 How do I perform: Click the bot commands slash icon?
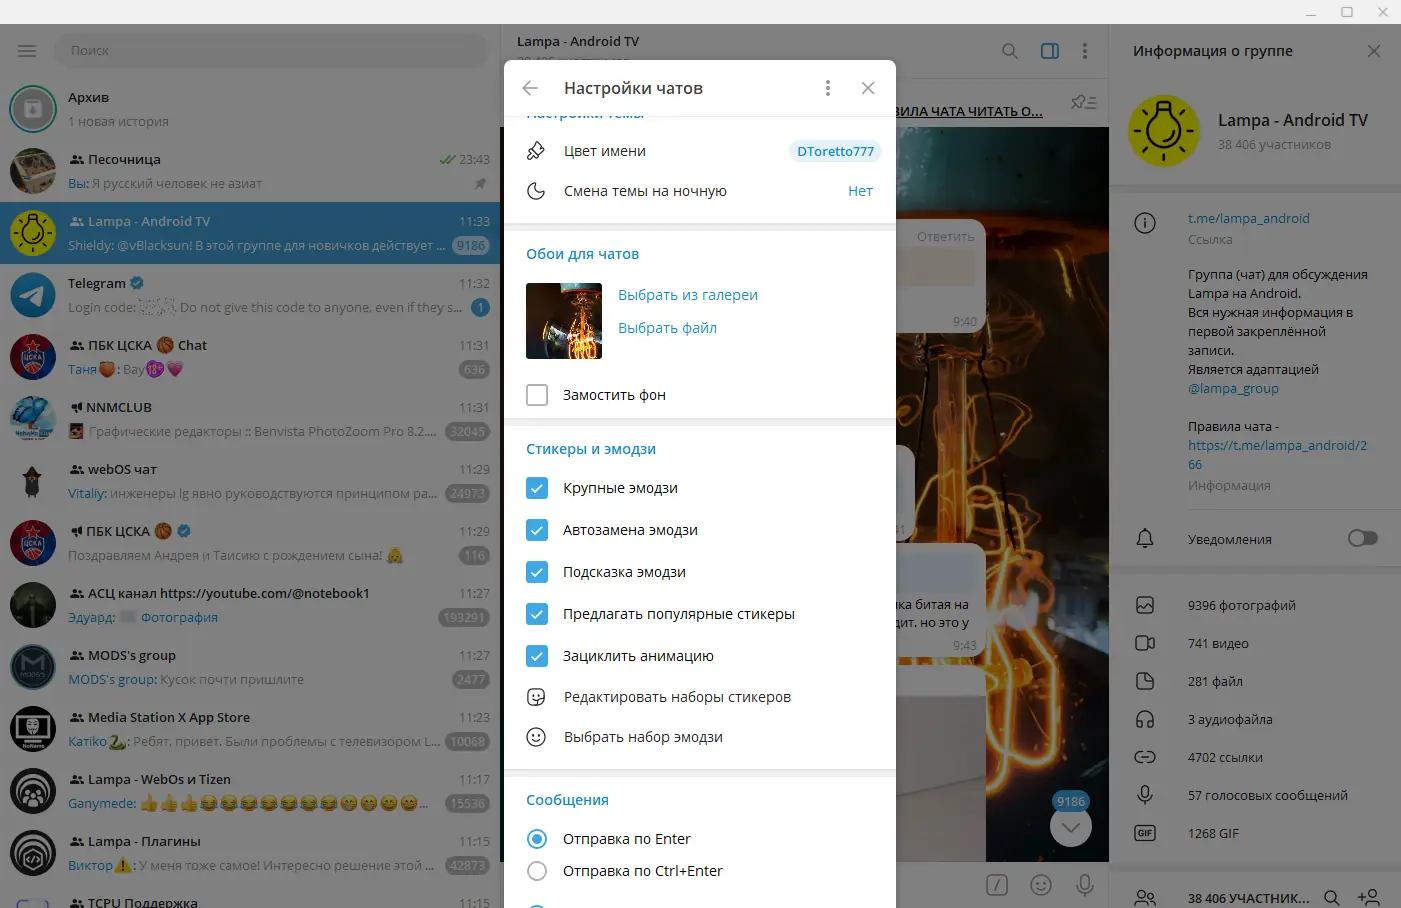(x=997, y=885)
